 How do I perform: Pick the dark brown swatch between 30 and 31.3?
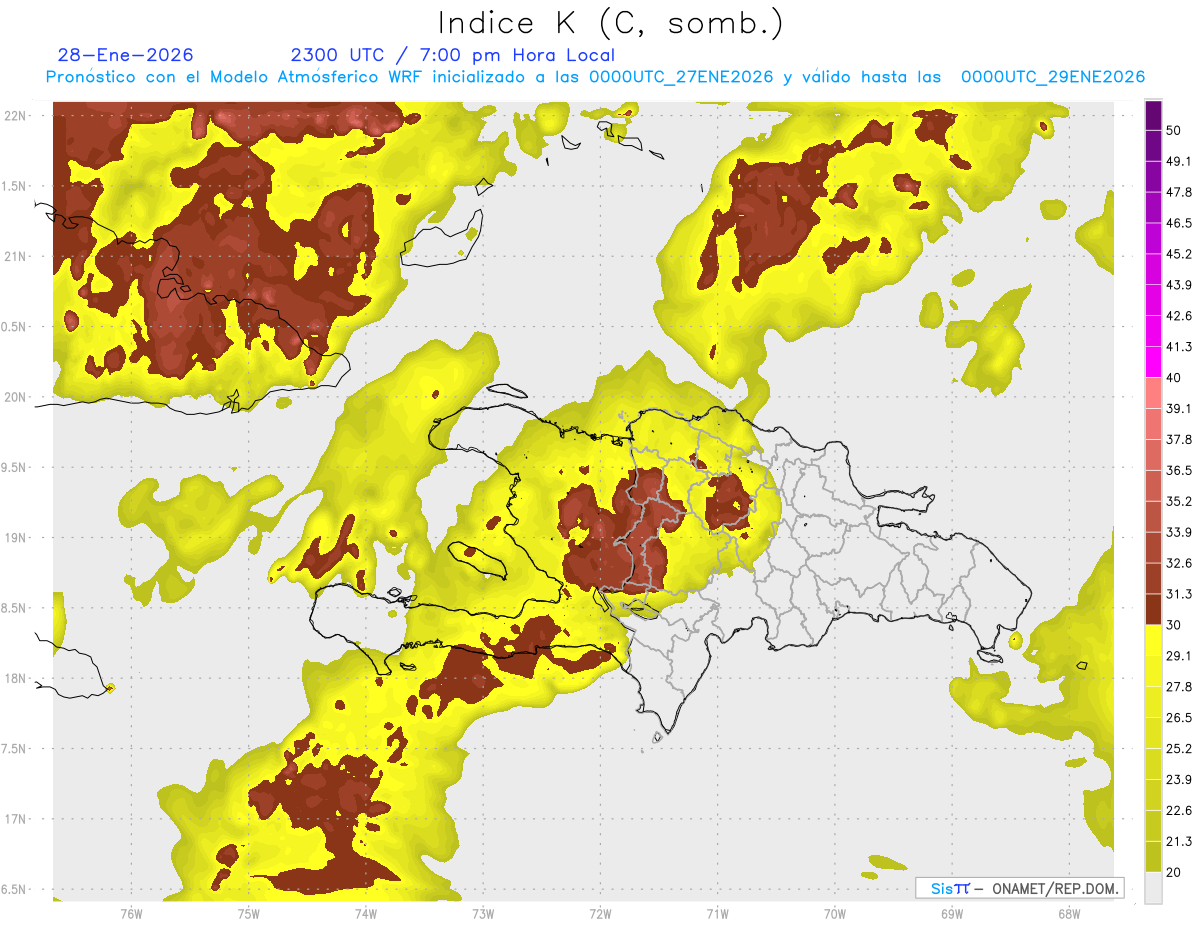[x=1153, y=609]
